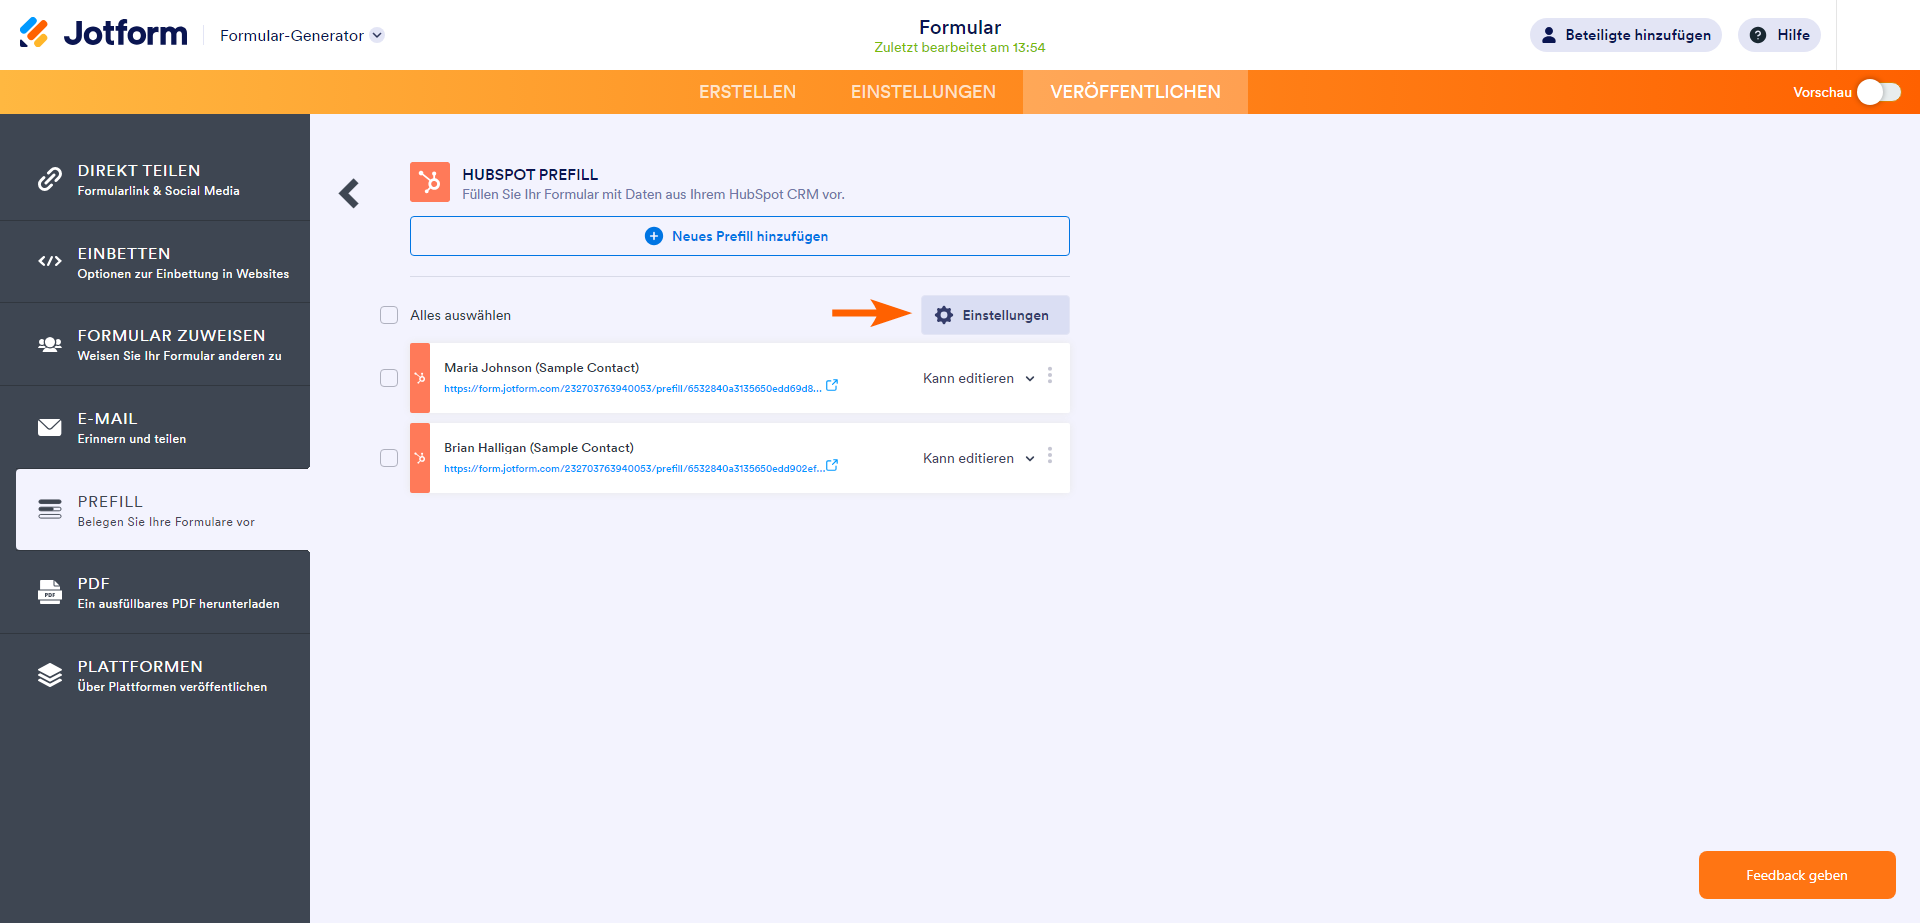1920x923 pixels.
Task: Click the gear icon in Einstellungen
Action: pos(944,315)
